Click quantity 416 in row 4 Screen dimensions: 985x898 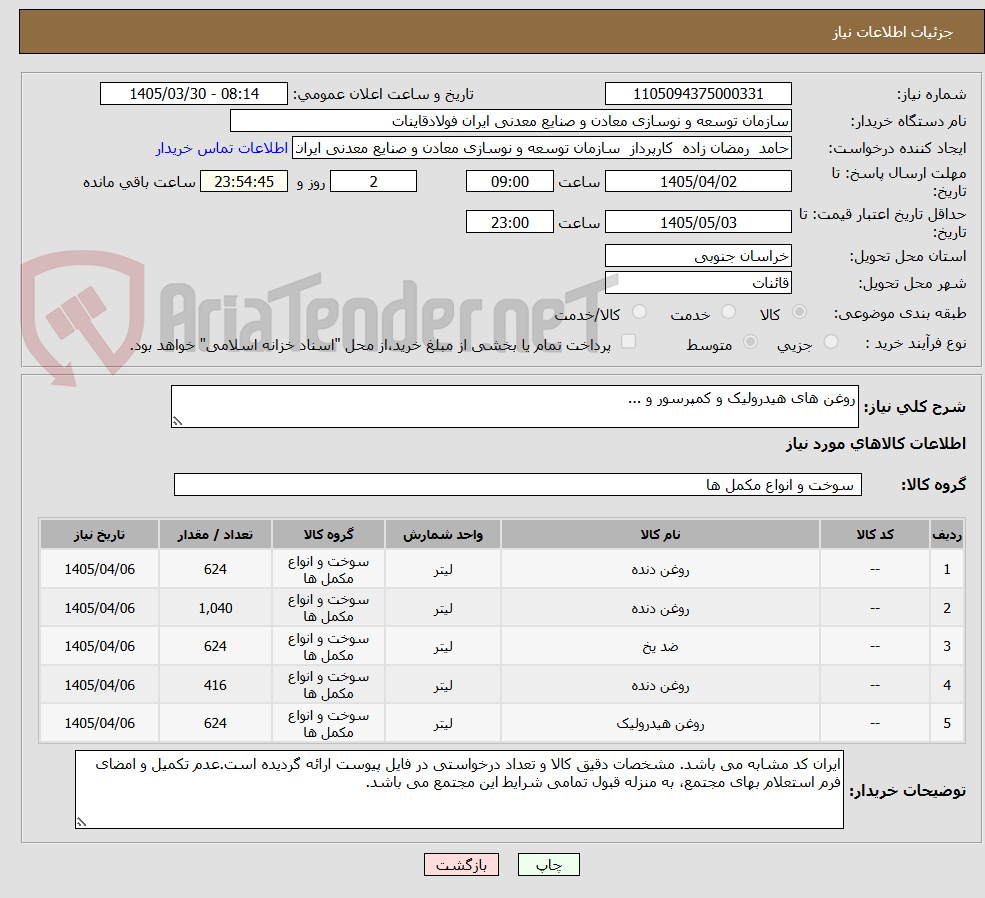tap(215, 686)
